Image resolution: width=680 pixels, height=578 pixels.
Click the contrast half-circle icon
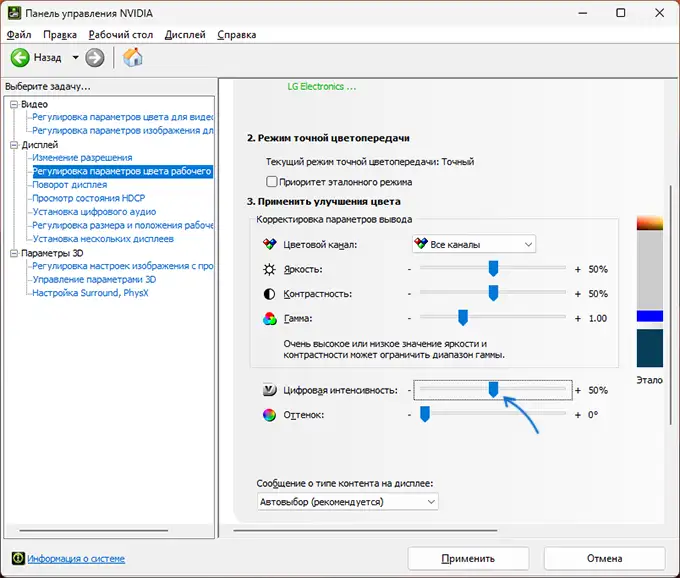click(x=269, y=294)
